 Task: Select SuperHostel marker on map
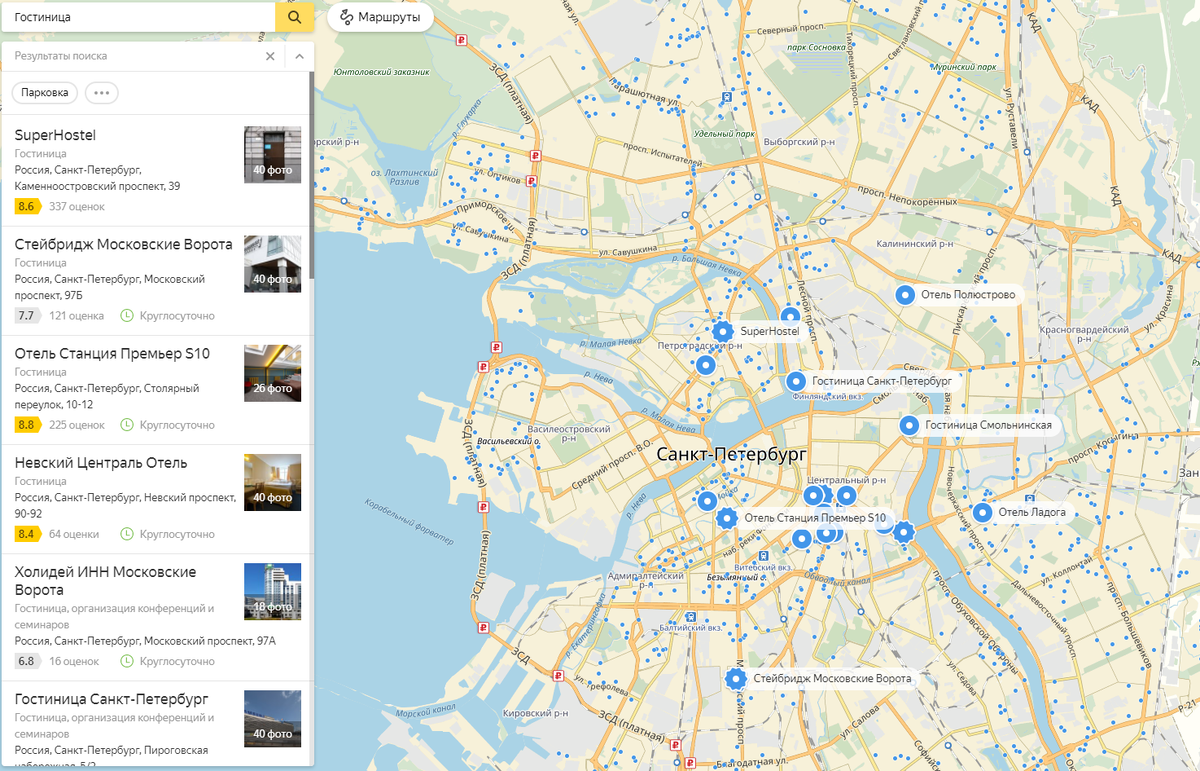(x=723, y=331)
